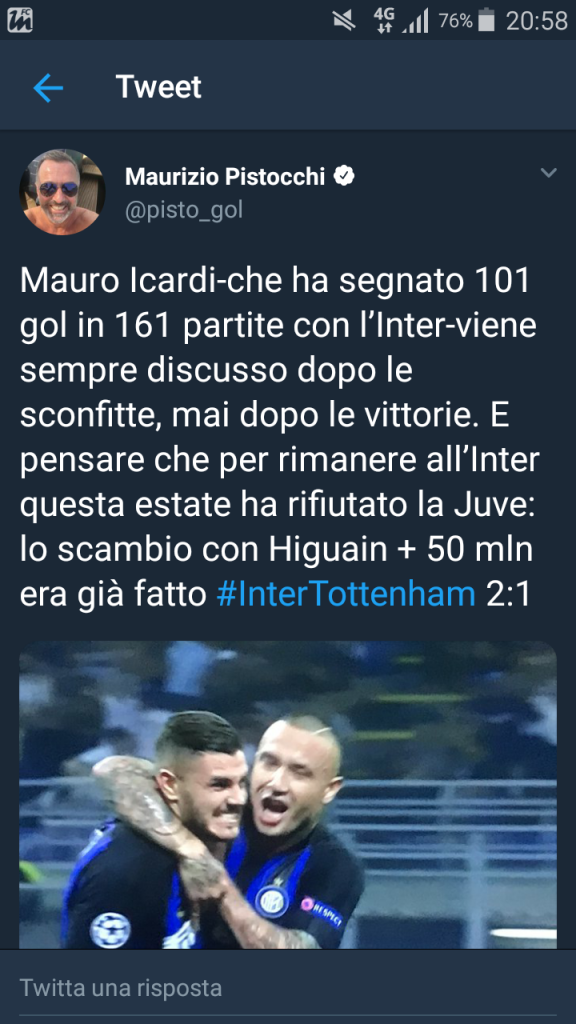The image size is (576, 1024).
Task: Tap the battery icon in status bar
Action: (x=486, y=20)
